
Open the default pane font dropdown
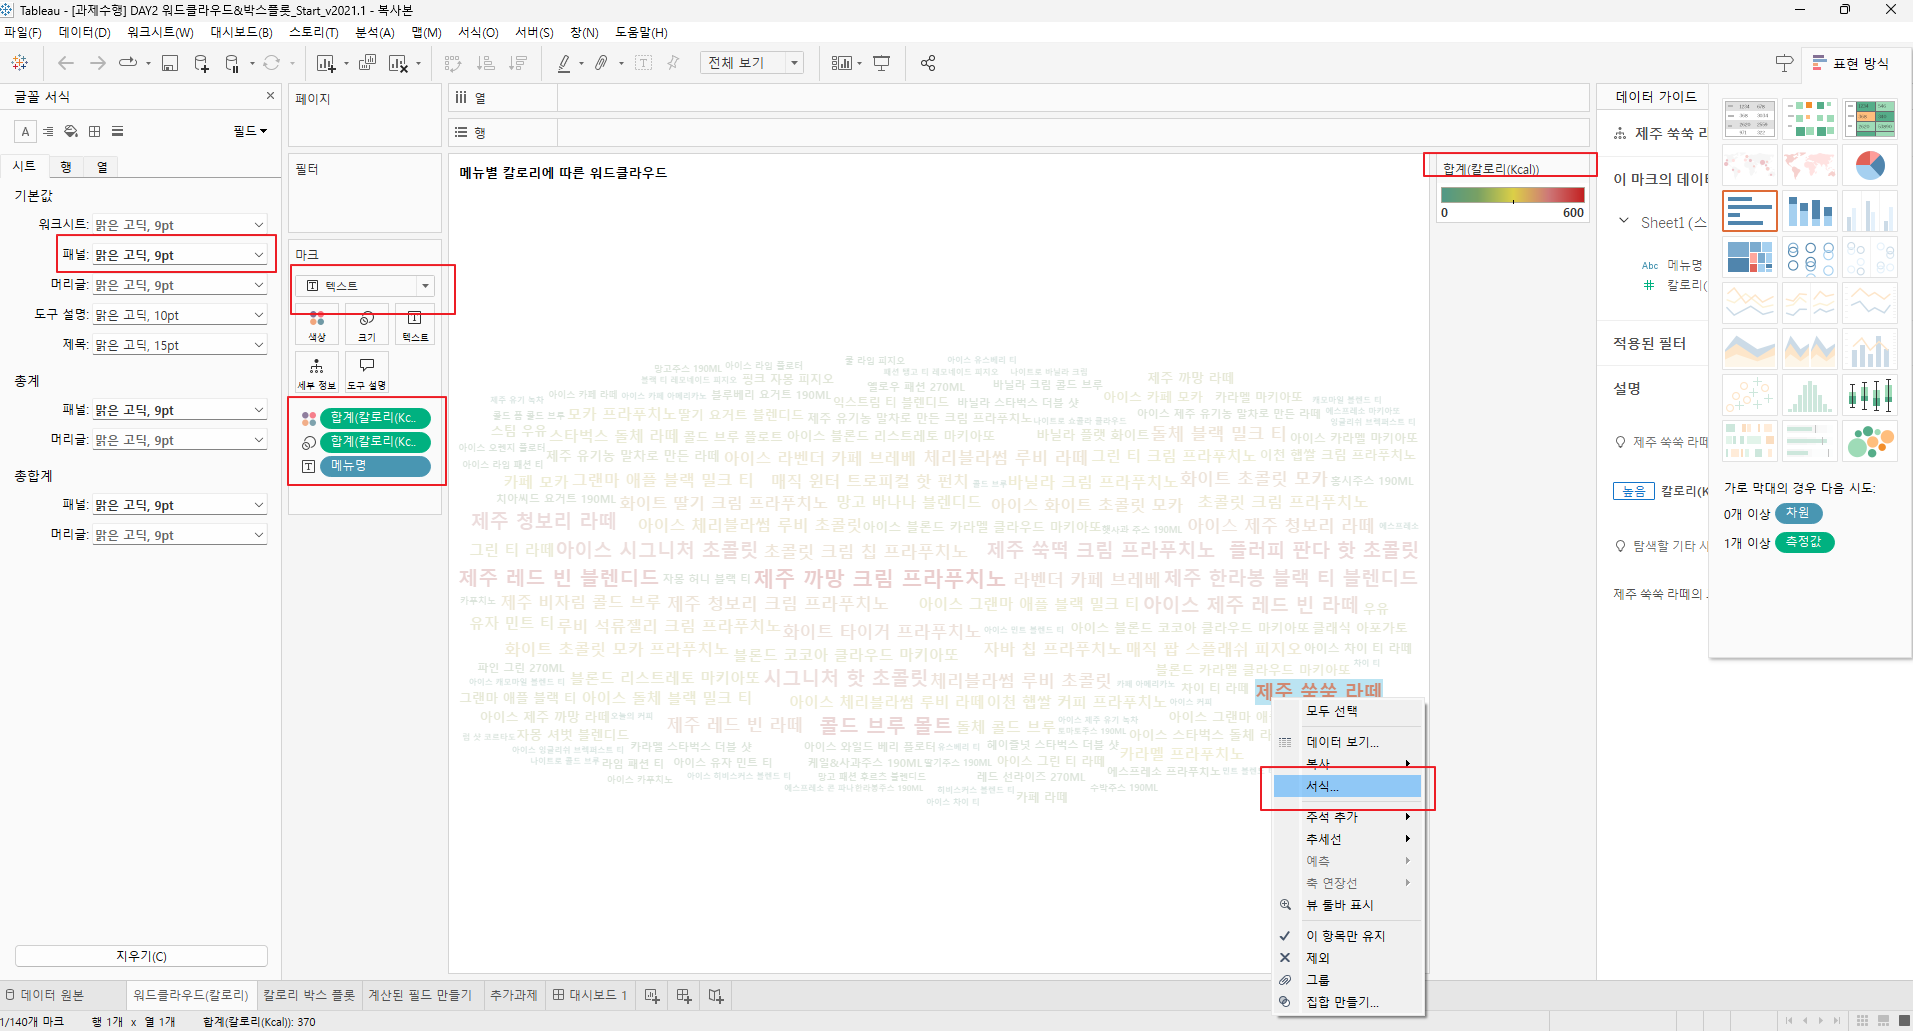[180, 255]
